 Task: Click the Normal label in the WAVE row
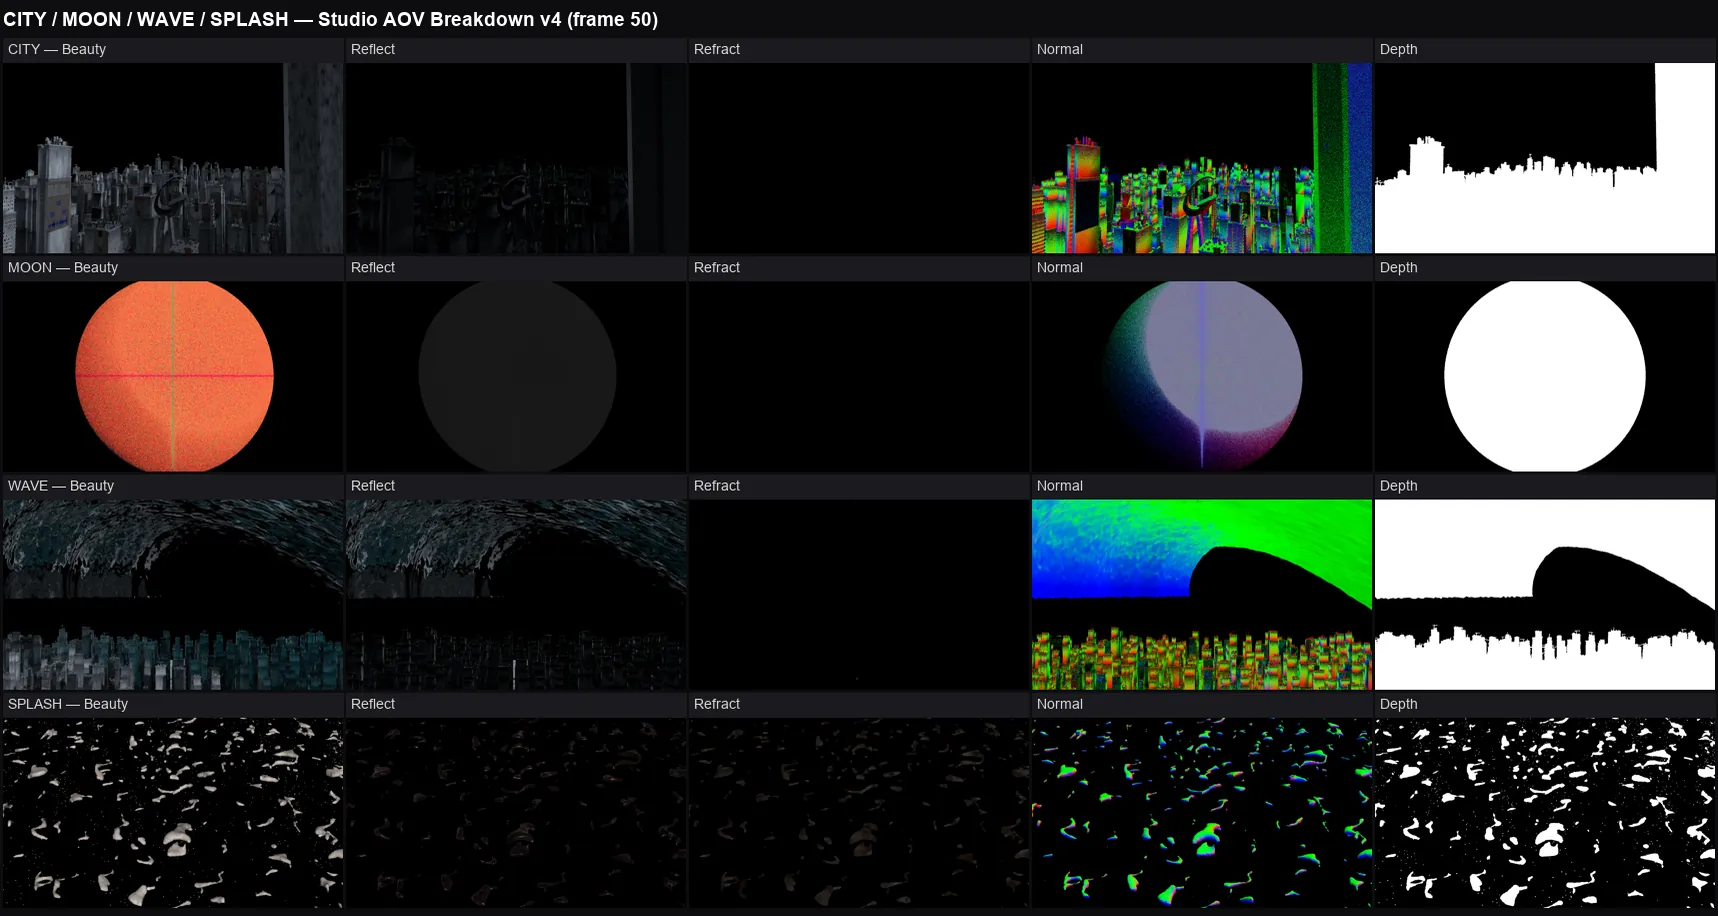coord(1060,485)
